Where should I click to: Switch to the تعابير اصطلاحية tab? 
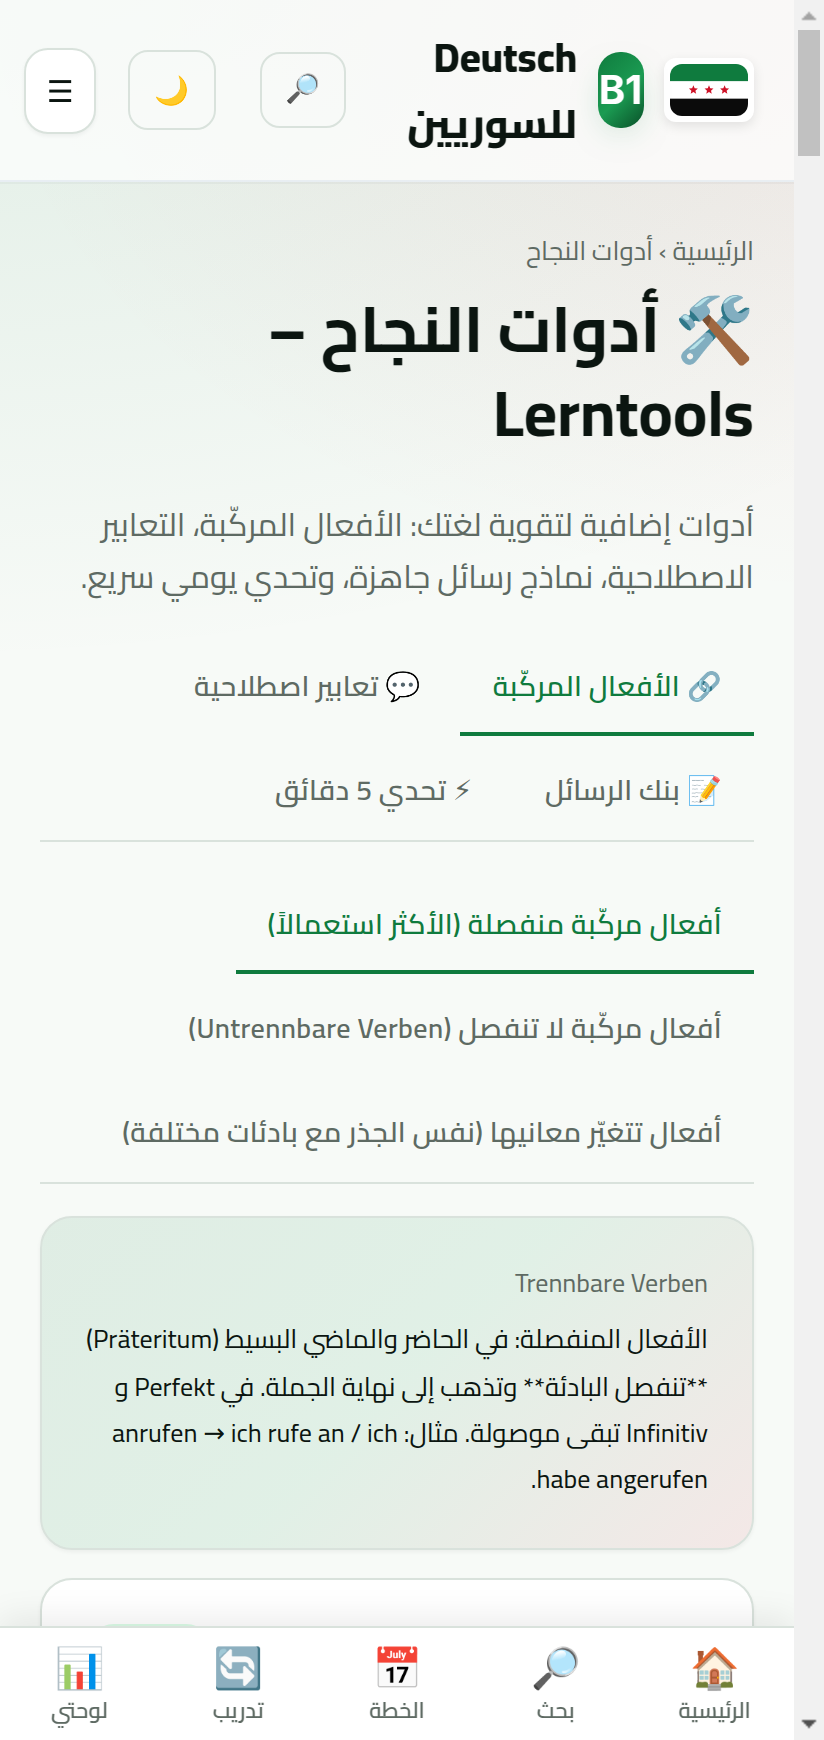[305, 686]
